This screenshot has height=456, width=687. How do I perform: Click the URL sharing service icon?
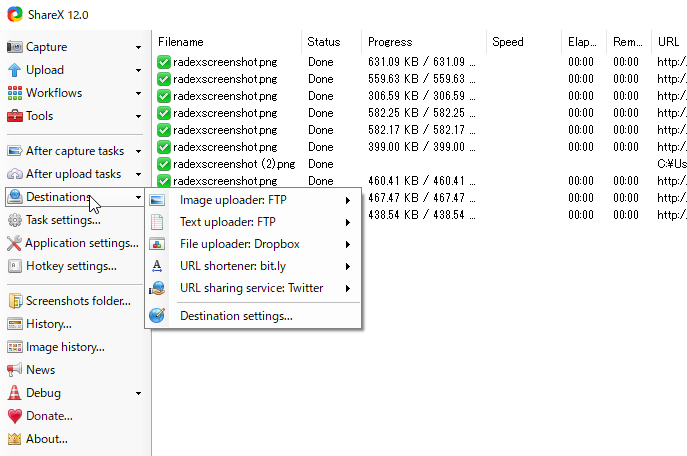pos(157,288)
